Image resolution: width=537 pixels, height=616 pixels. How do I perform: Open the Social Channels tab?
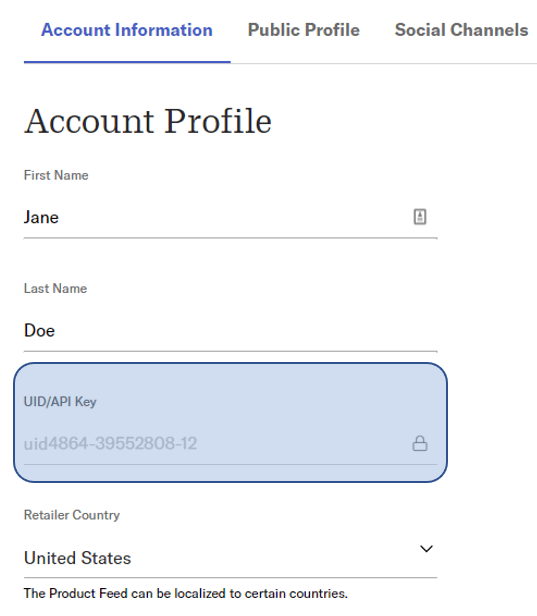click(461, 30)
